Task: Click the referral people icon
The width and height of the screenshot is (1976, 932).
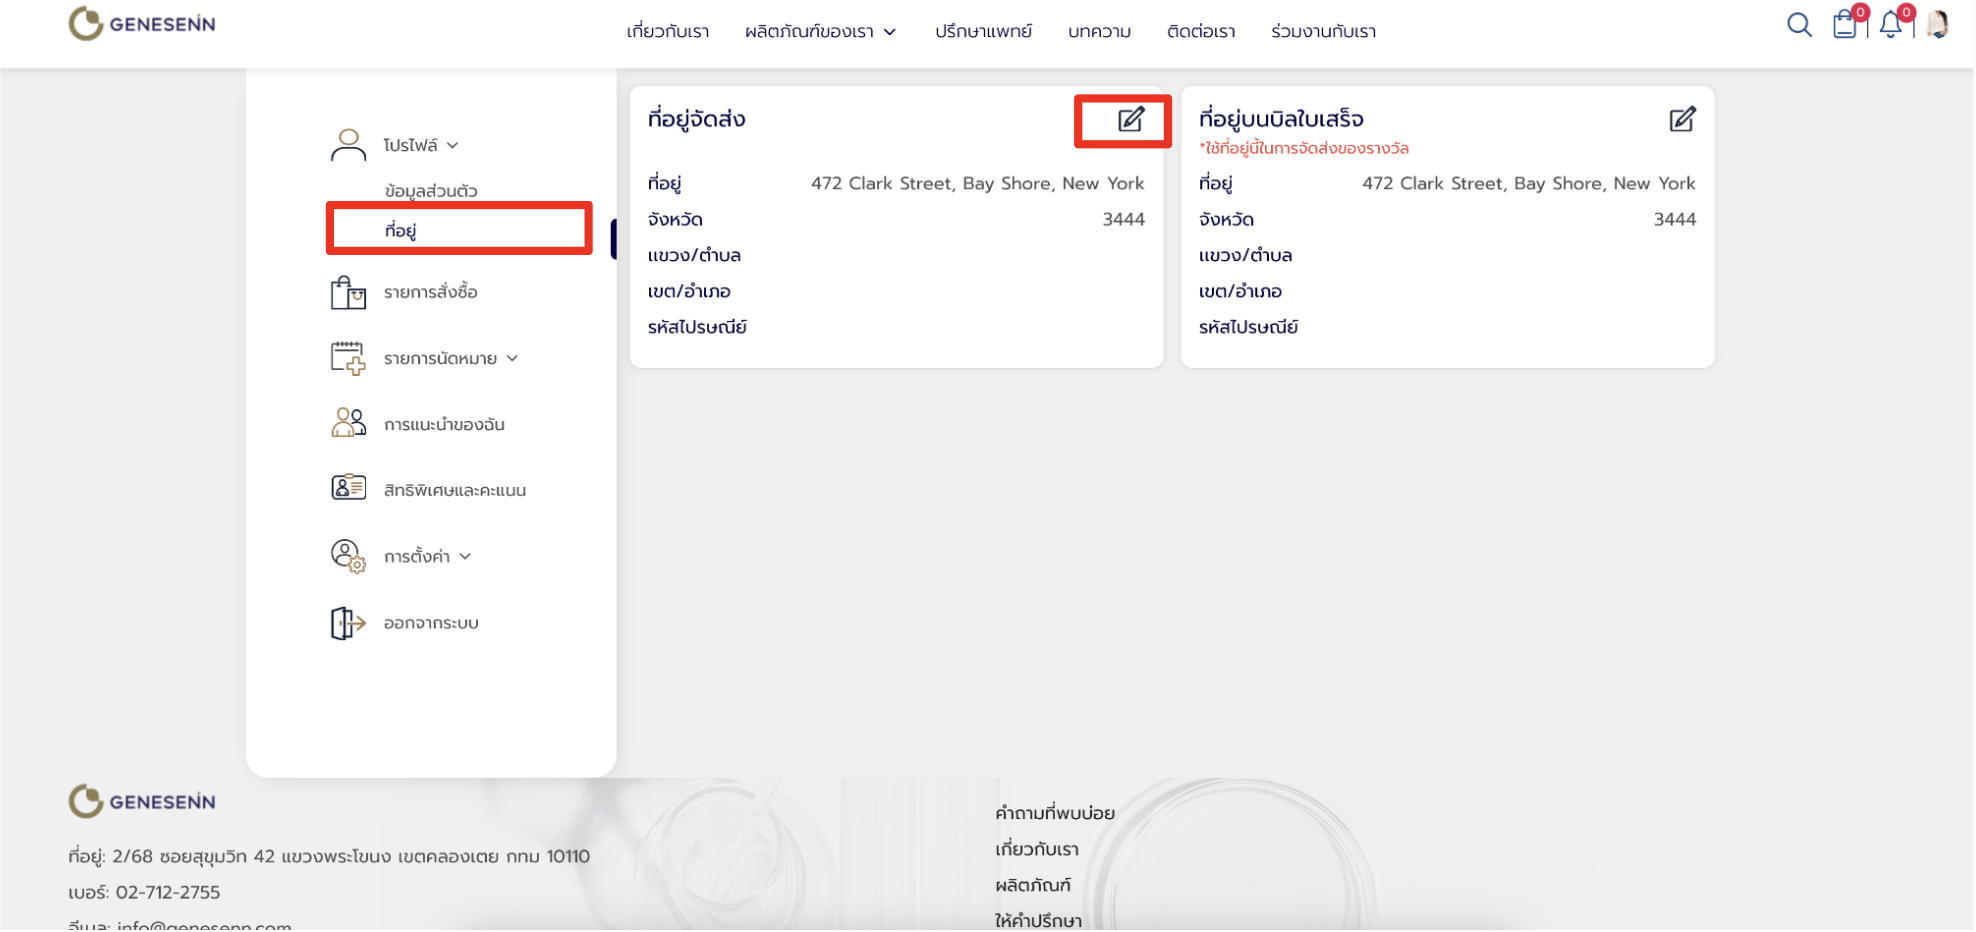Action: coord(348,424)
